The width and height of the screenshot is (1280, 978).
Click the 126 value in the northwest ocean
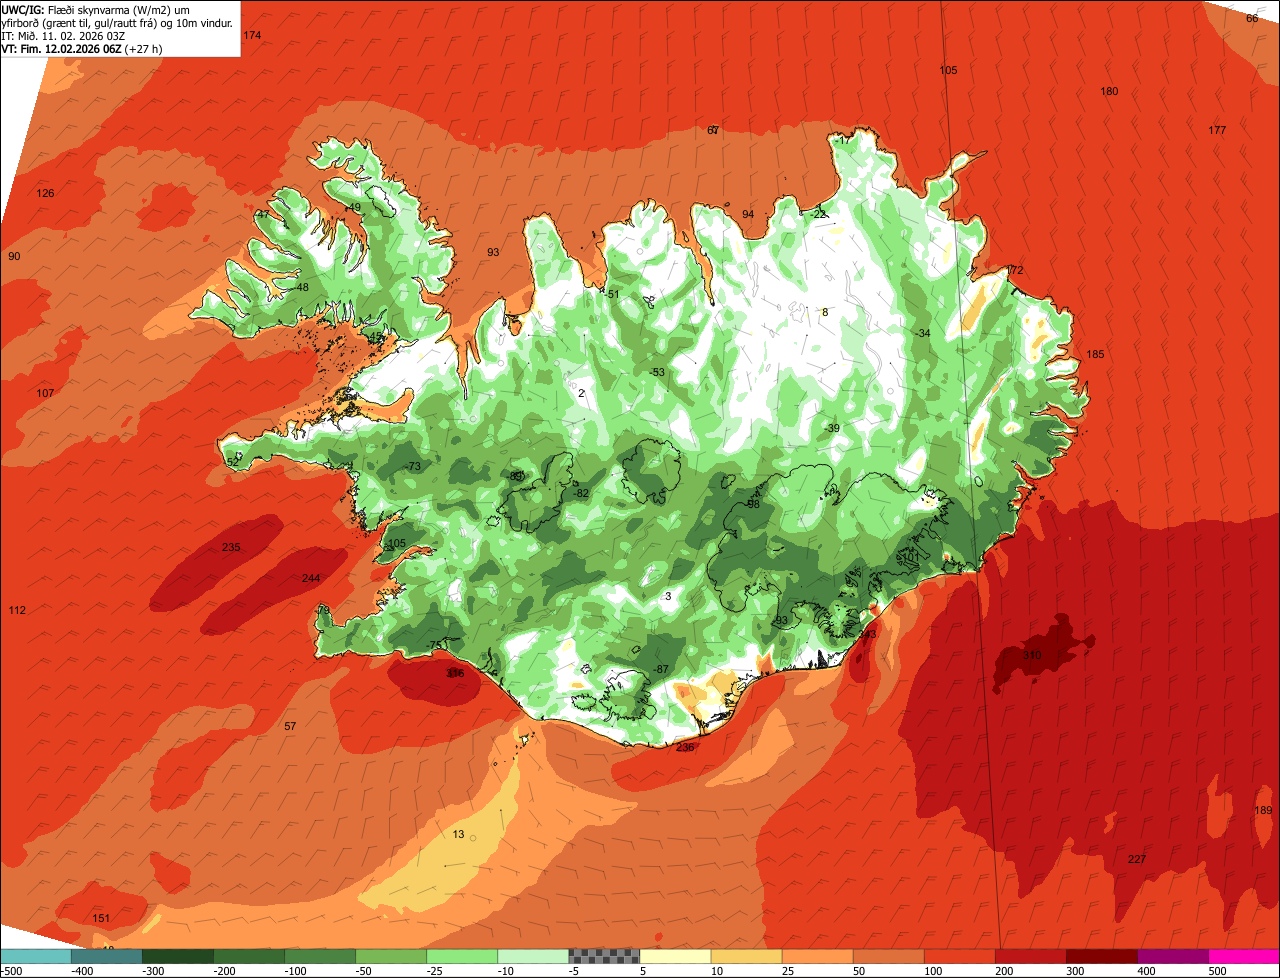[x=45, y=193]
